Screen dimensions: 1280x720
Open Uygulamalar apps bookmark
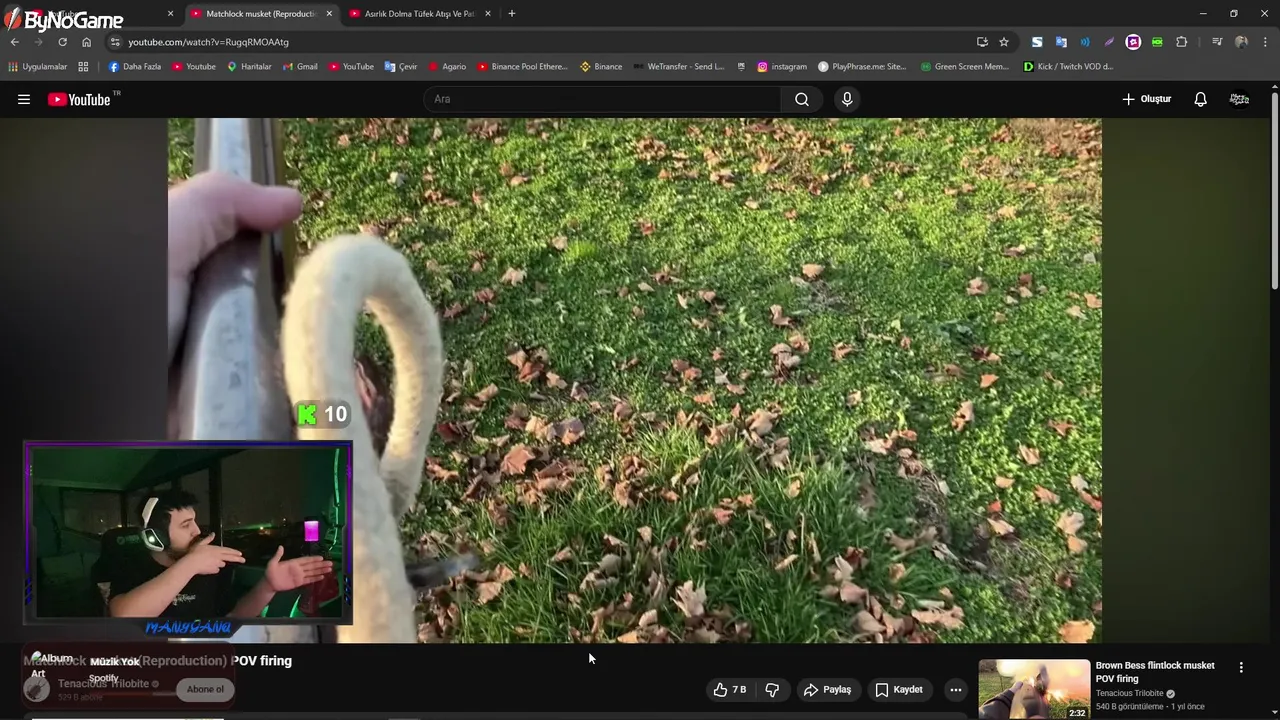pyautogui.click(x=37, y=67)
